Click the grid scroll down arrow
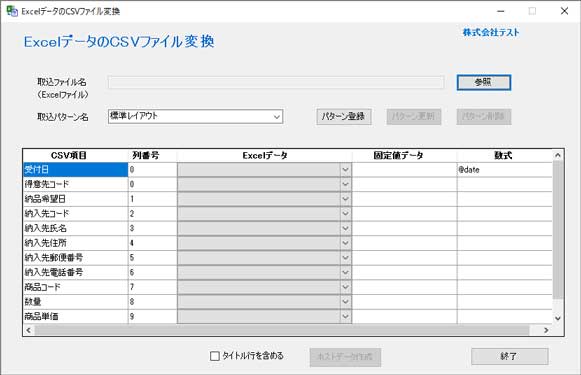 (558, 318)
